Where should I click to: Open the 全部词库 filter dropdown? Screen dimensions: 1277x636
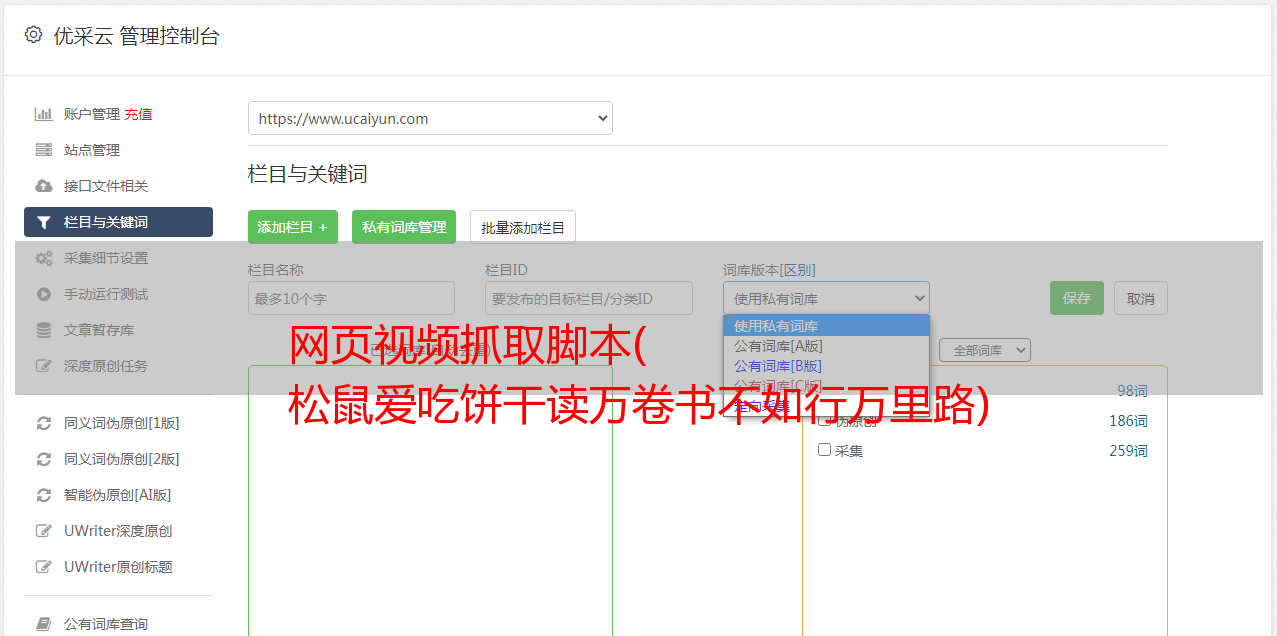984,350
